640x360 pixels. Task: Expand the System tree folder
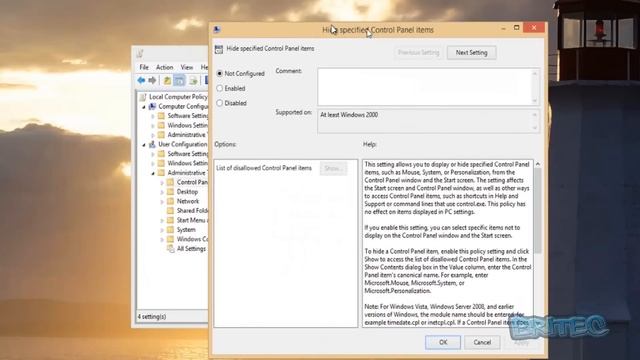click(x=162, y=230)
